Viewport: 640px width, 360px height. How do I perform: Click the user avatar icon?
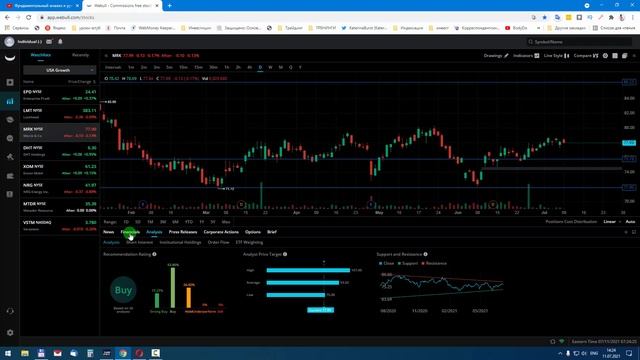tap(9, 42)
